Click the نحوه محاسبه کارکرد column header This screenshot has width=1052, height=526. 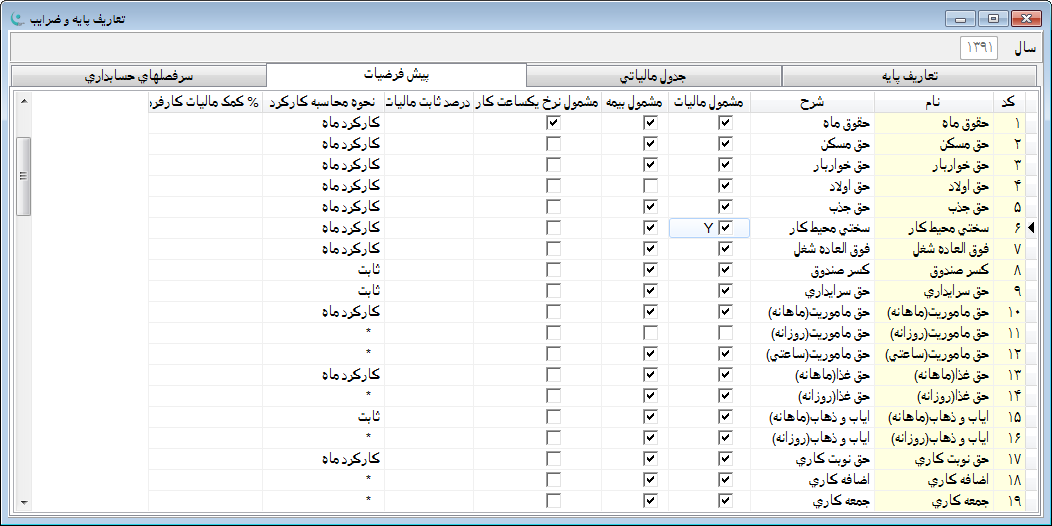tap(323, 102)
